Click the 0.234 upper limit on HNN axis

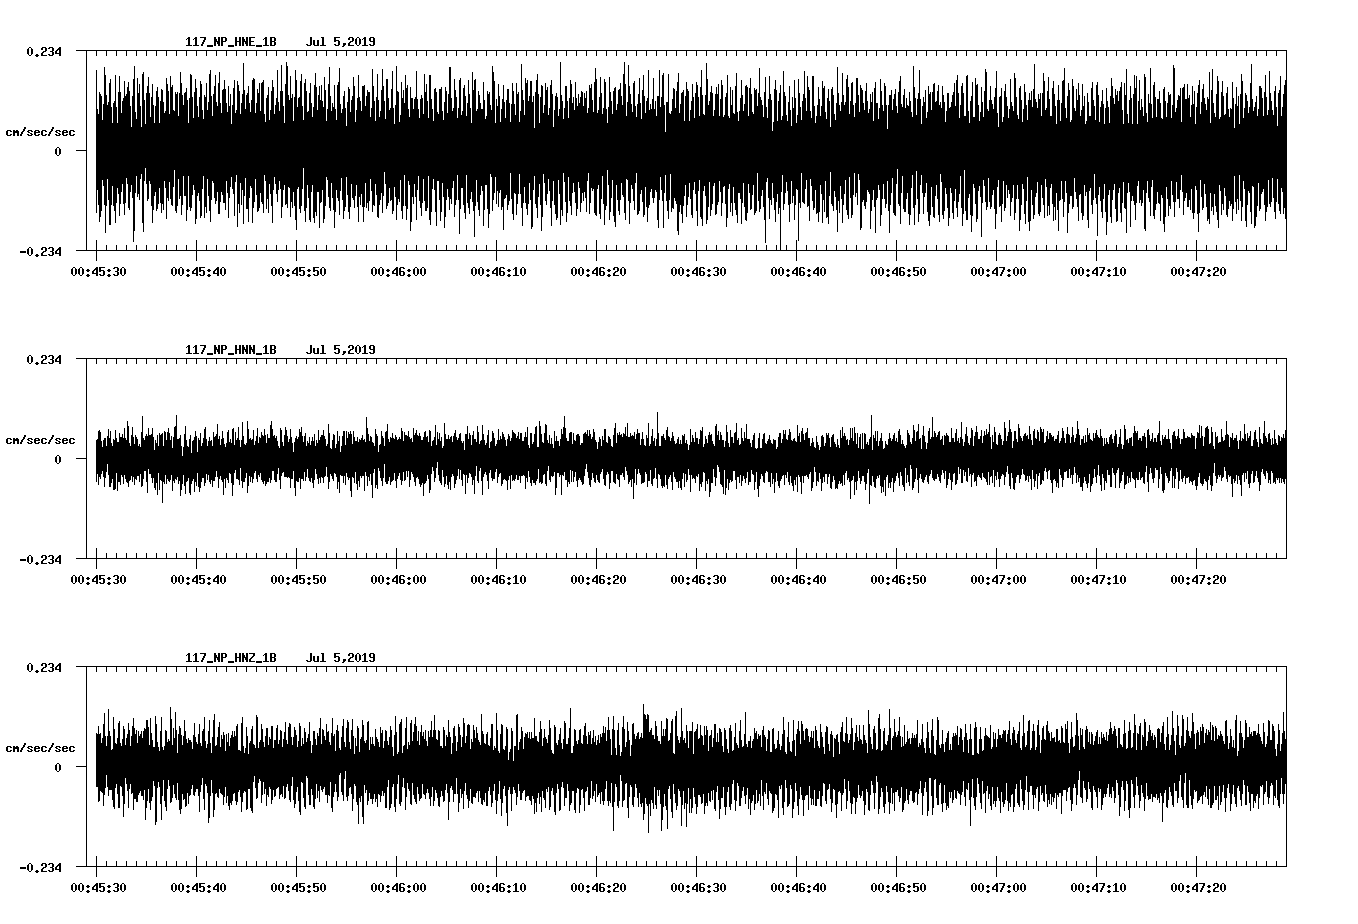(x=44, y=359)
